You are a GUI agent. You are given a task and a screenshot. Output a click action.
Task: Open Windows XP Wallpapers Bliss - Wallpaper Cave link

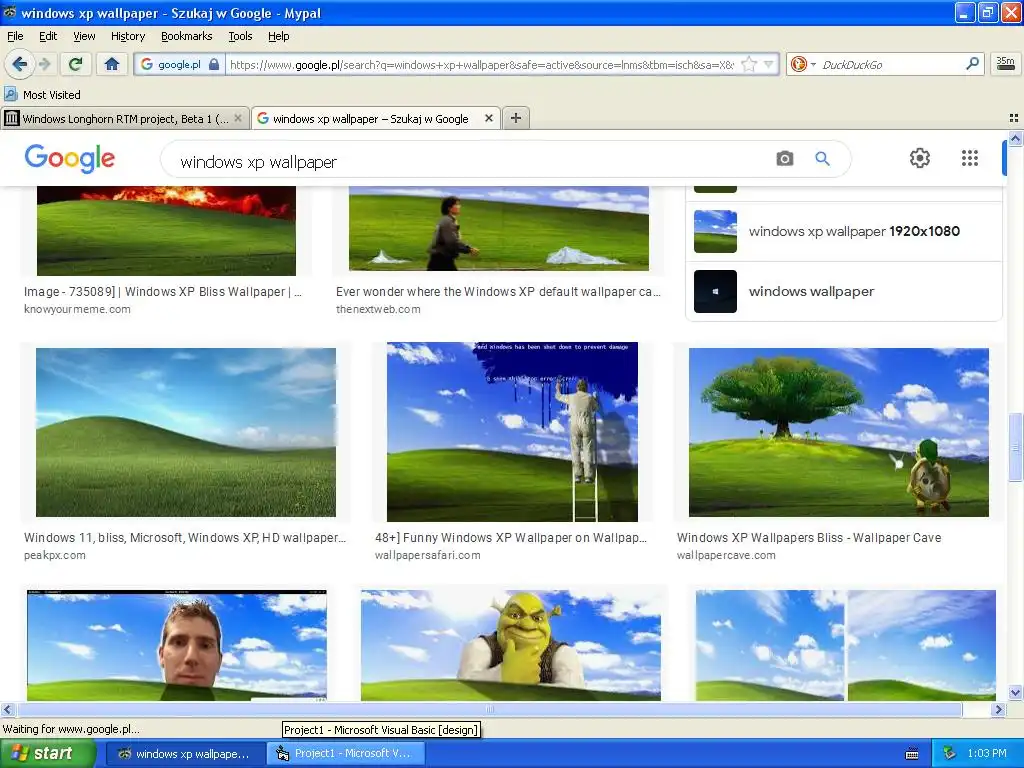[809, 537]
